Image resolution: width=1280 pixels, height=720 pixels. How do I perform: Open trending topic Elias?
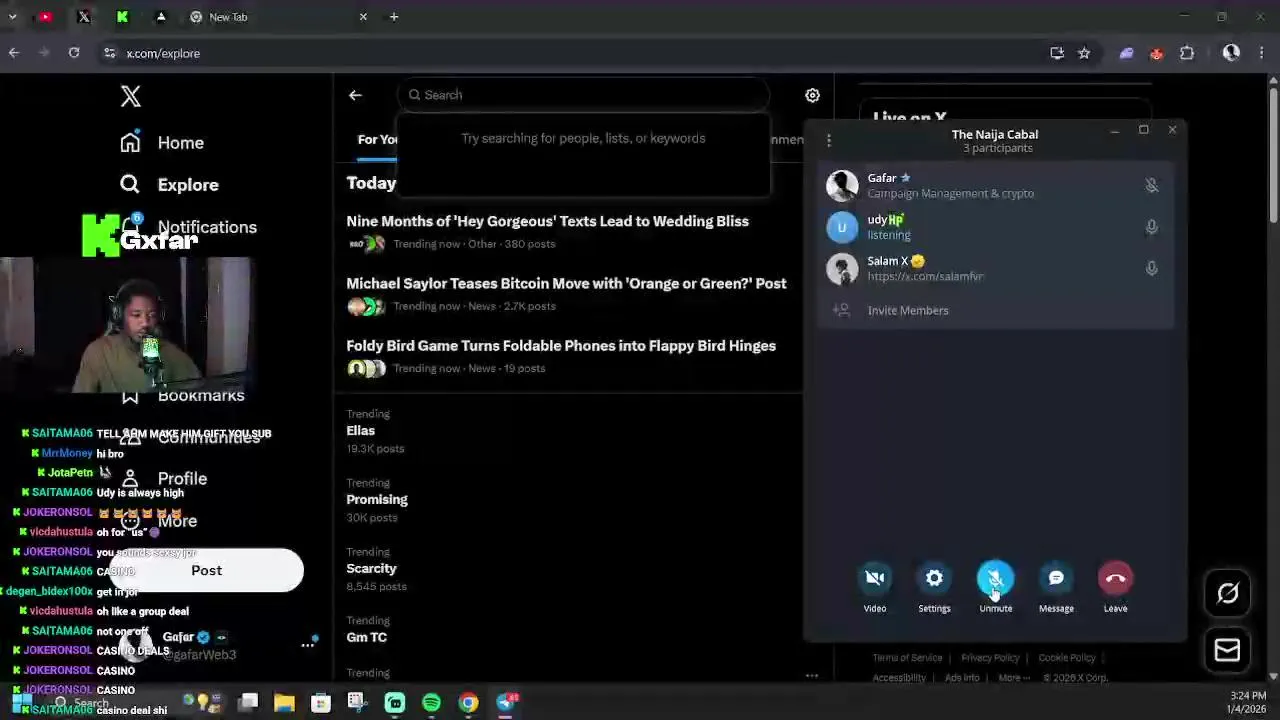[x=360, y=431]
